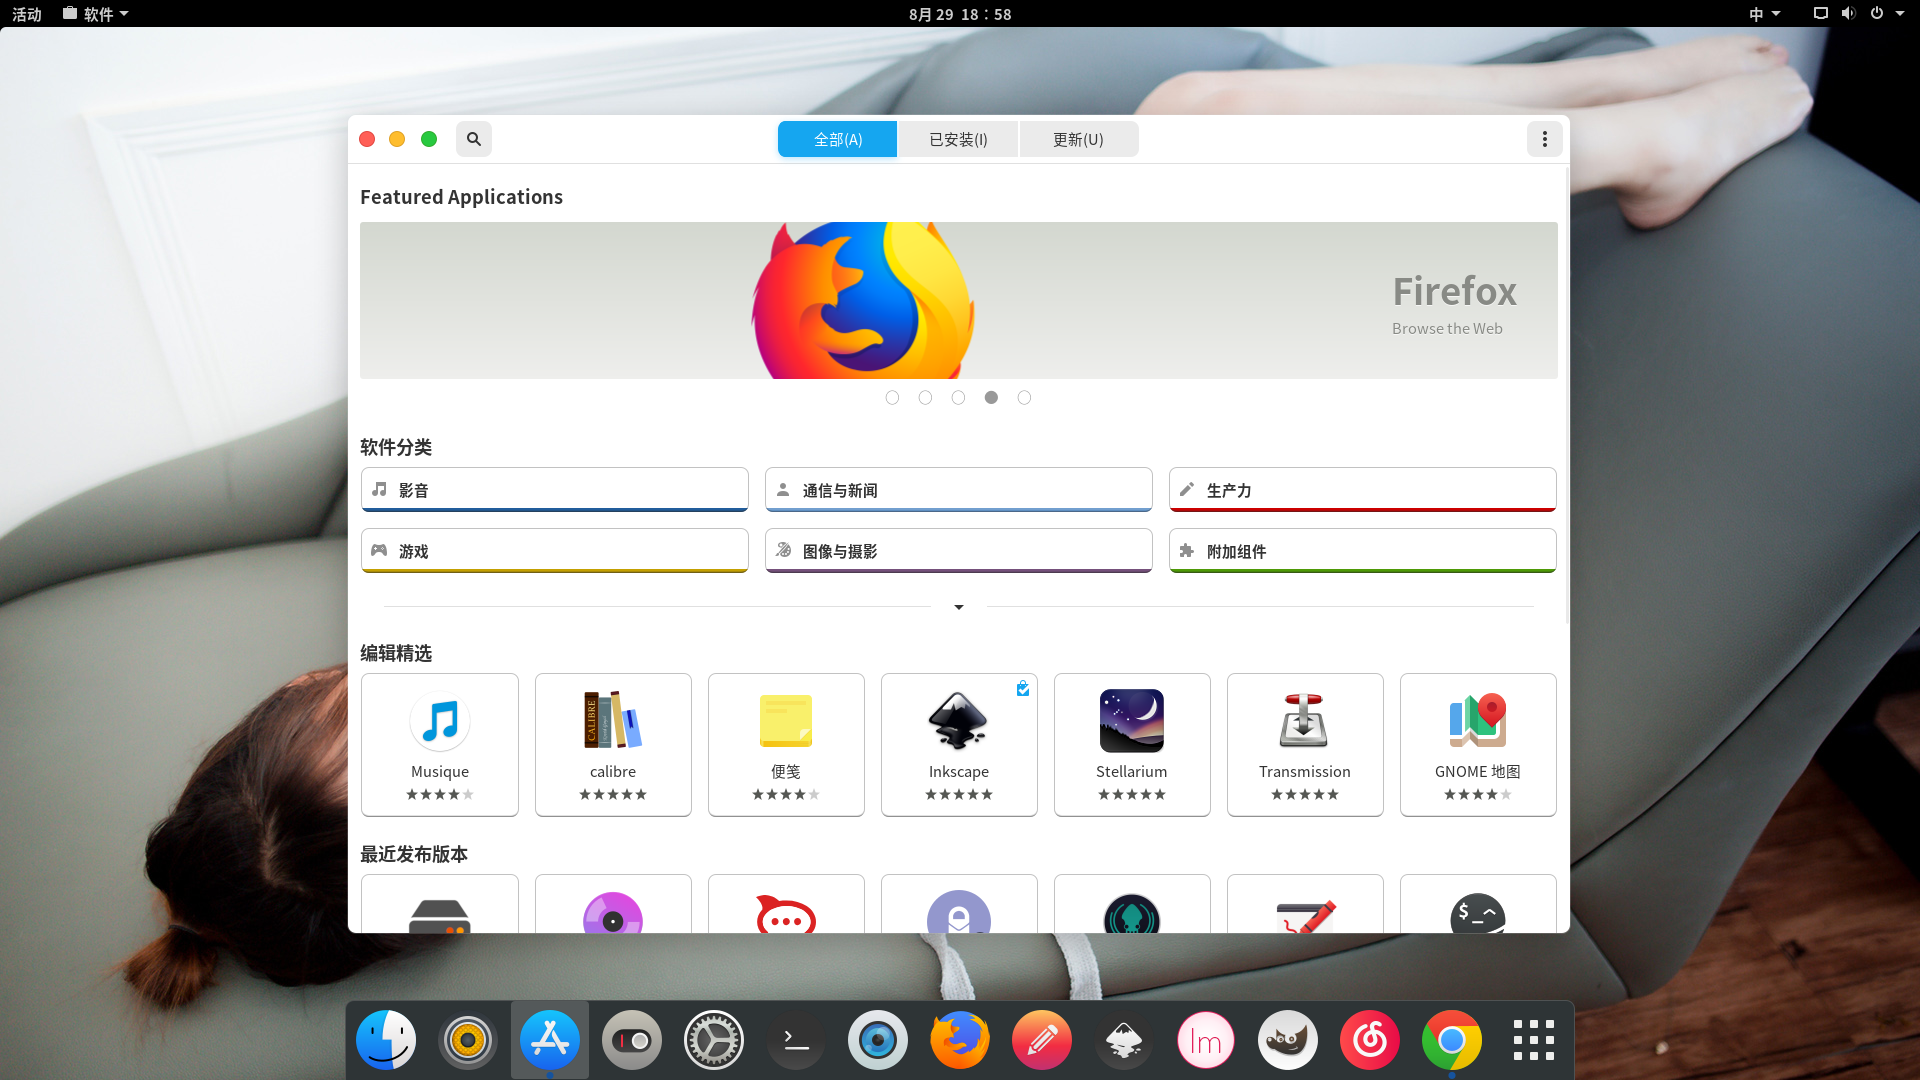Open the Transmission app tile
Image resolution: width=1920 pixels, height=1080 pixels.
(x=1305, y=745)
